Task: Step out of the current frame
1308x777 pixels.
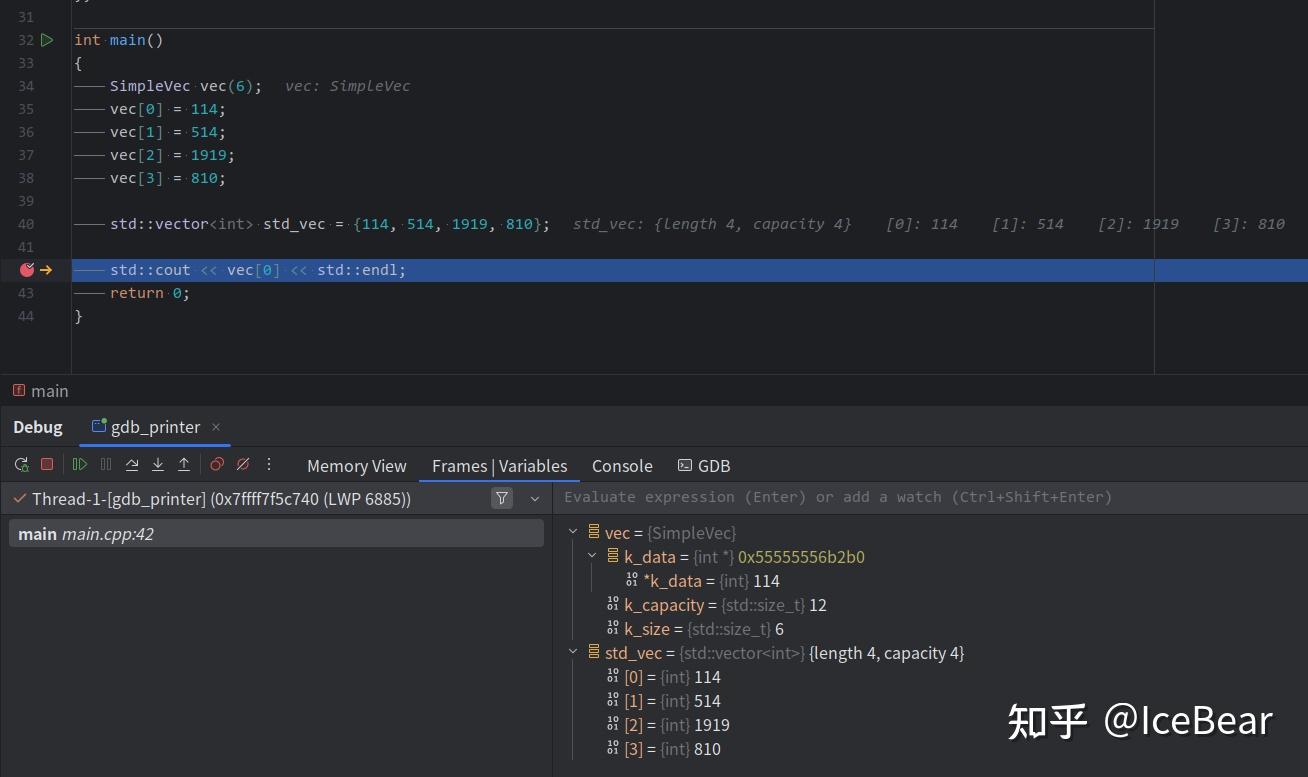Action: [x=184, y=465]
